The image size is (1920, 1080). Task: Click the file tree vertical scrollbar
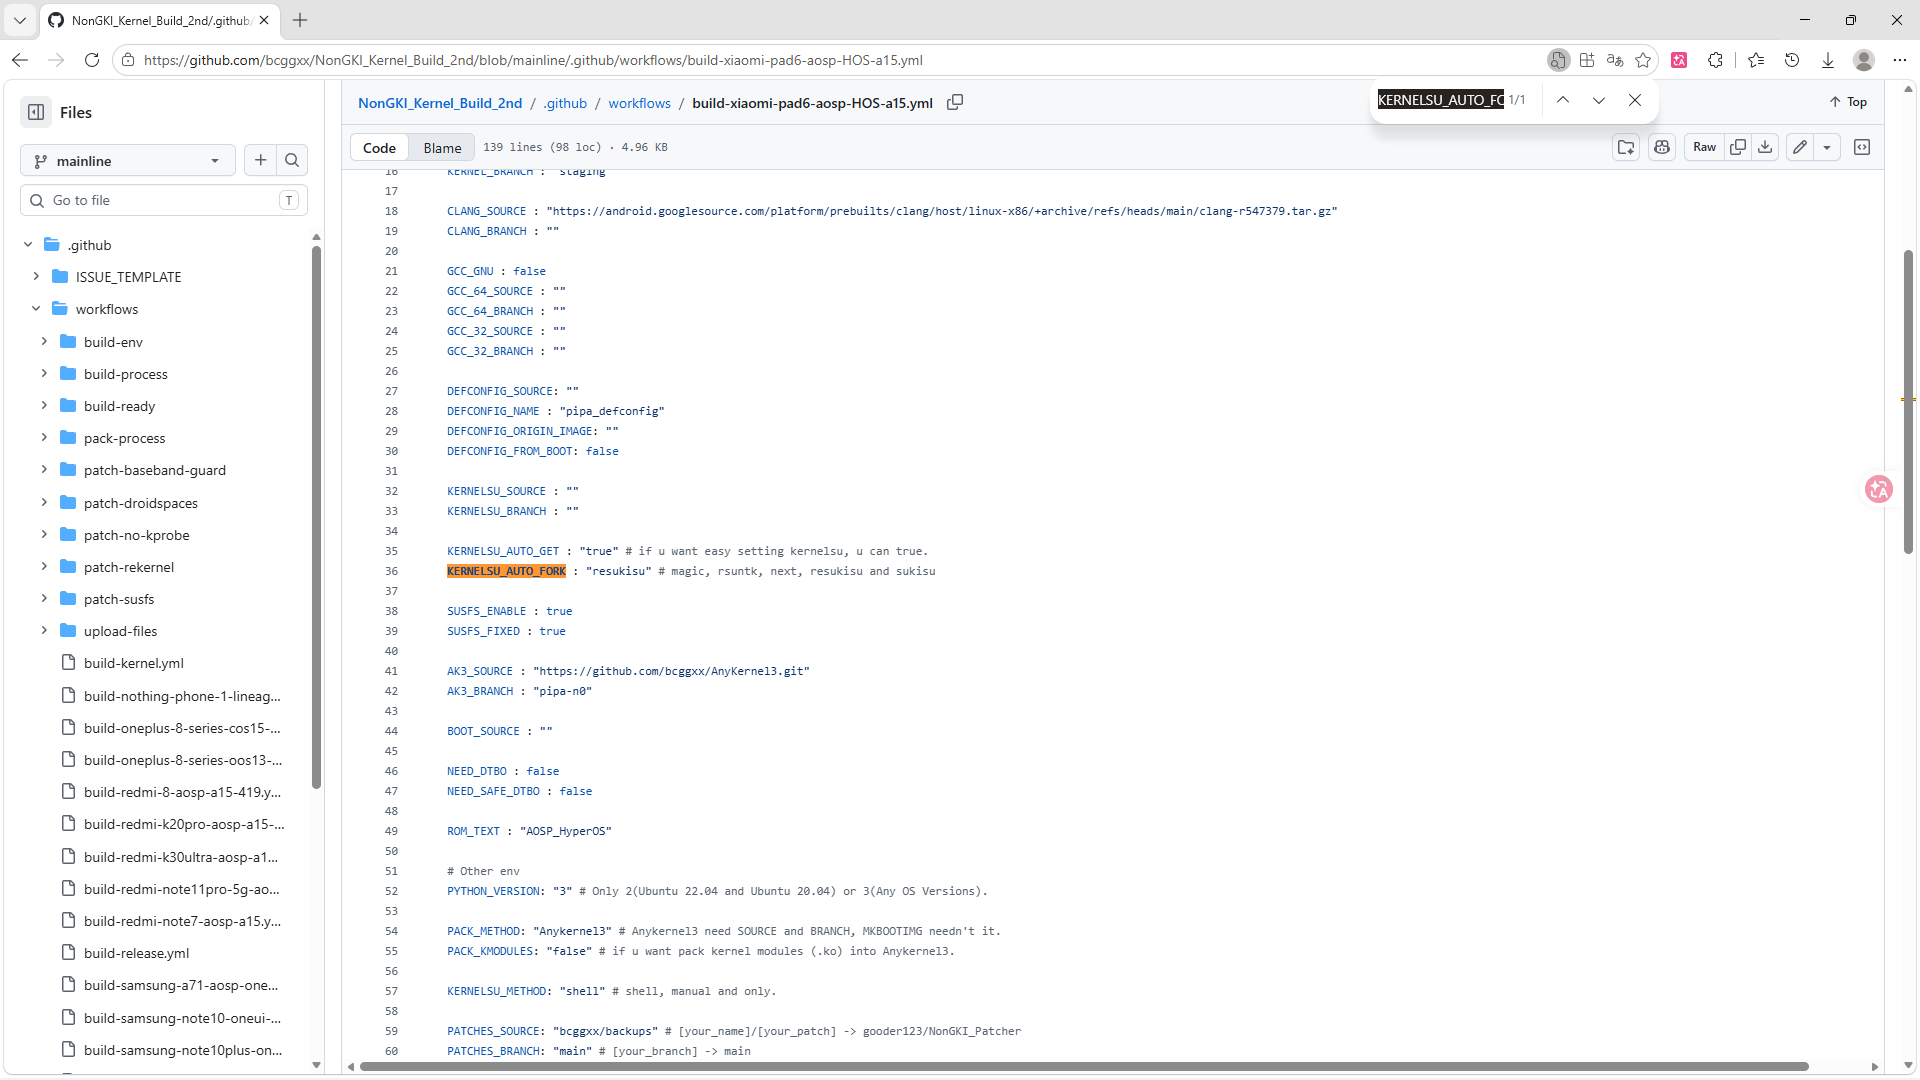coord(316,515)
